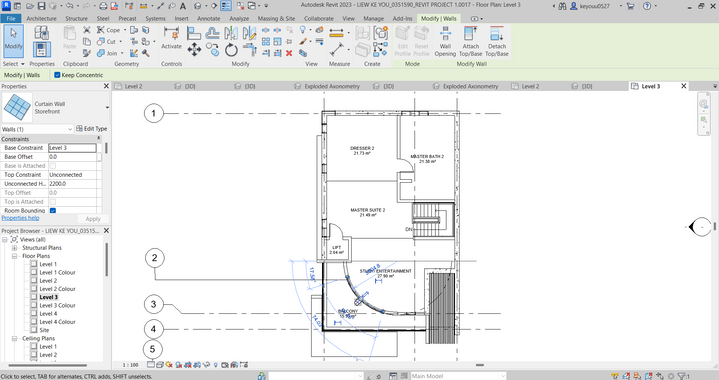Click the Print icon in quick access toolbar
The width and height of the screenshot is (719, 380).
(103, 6)
